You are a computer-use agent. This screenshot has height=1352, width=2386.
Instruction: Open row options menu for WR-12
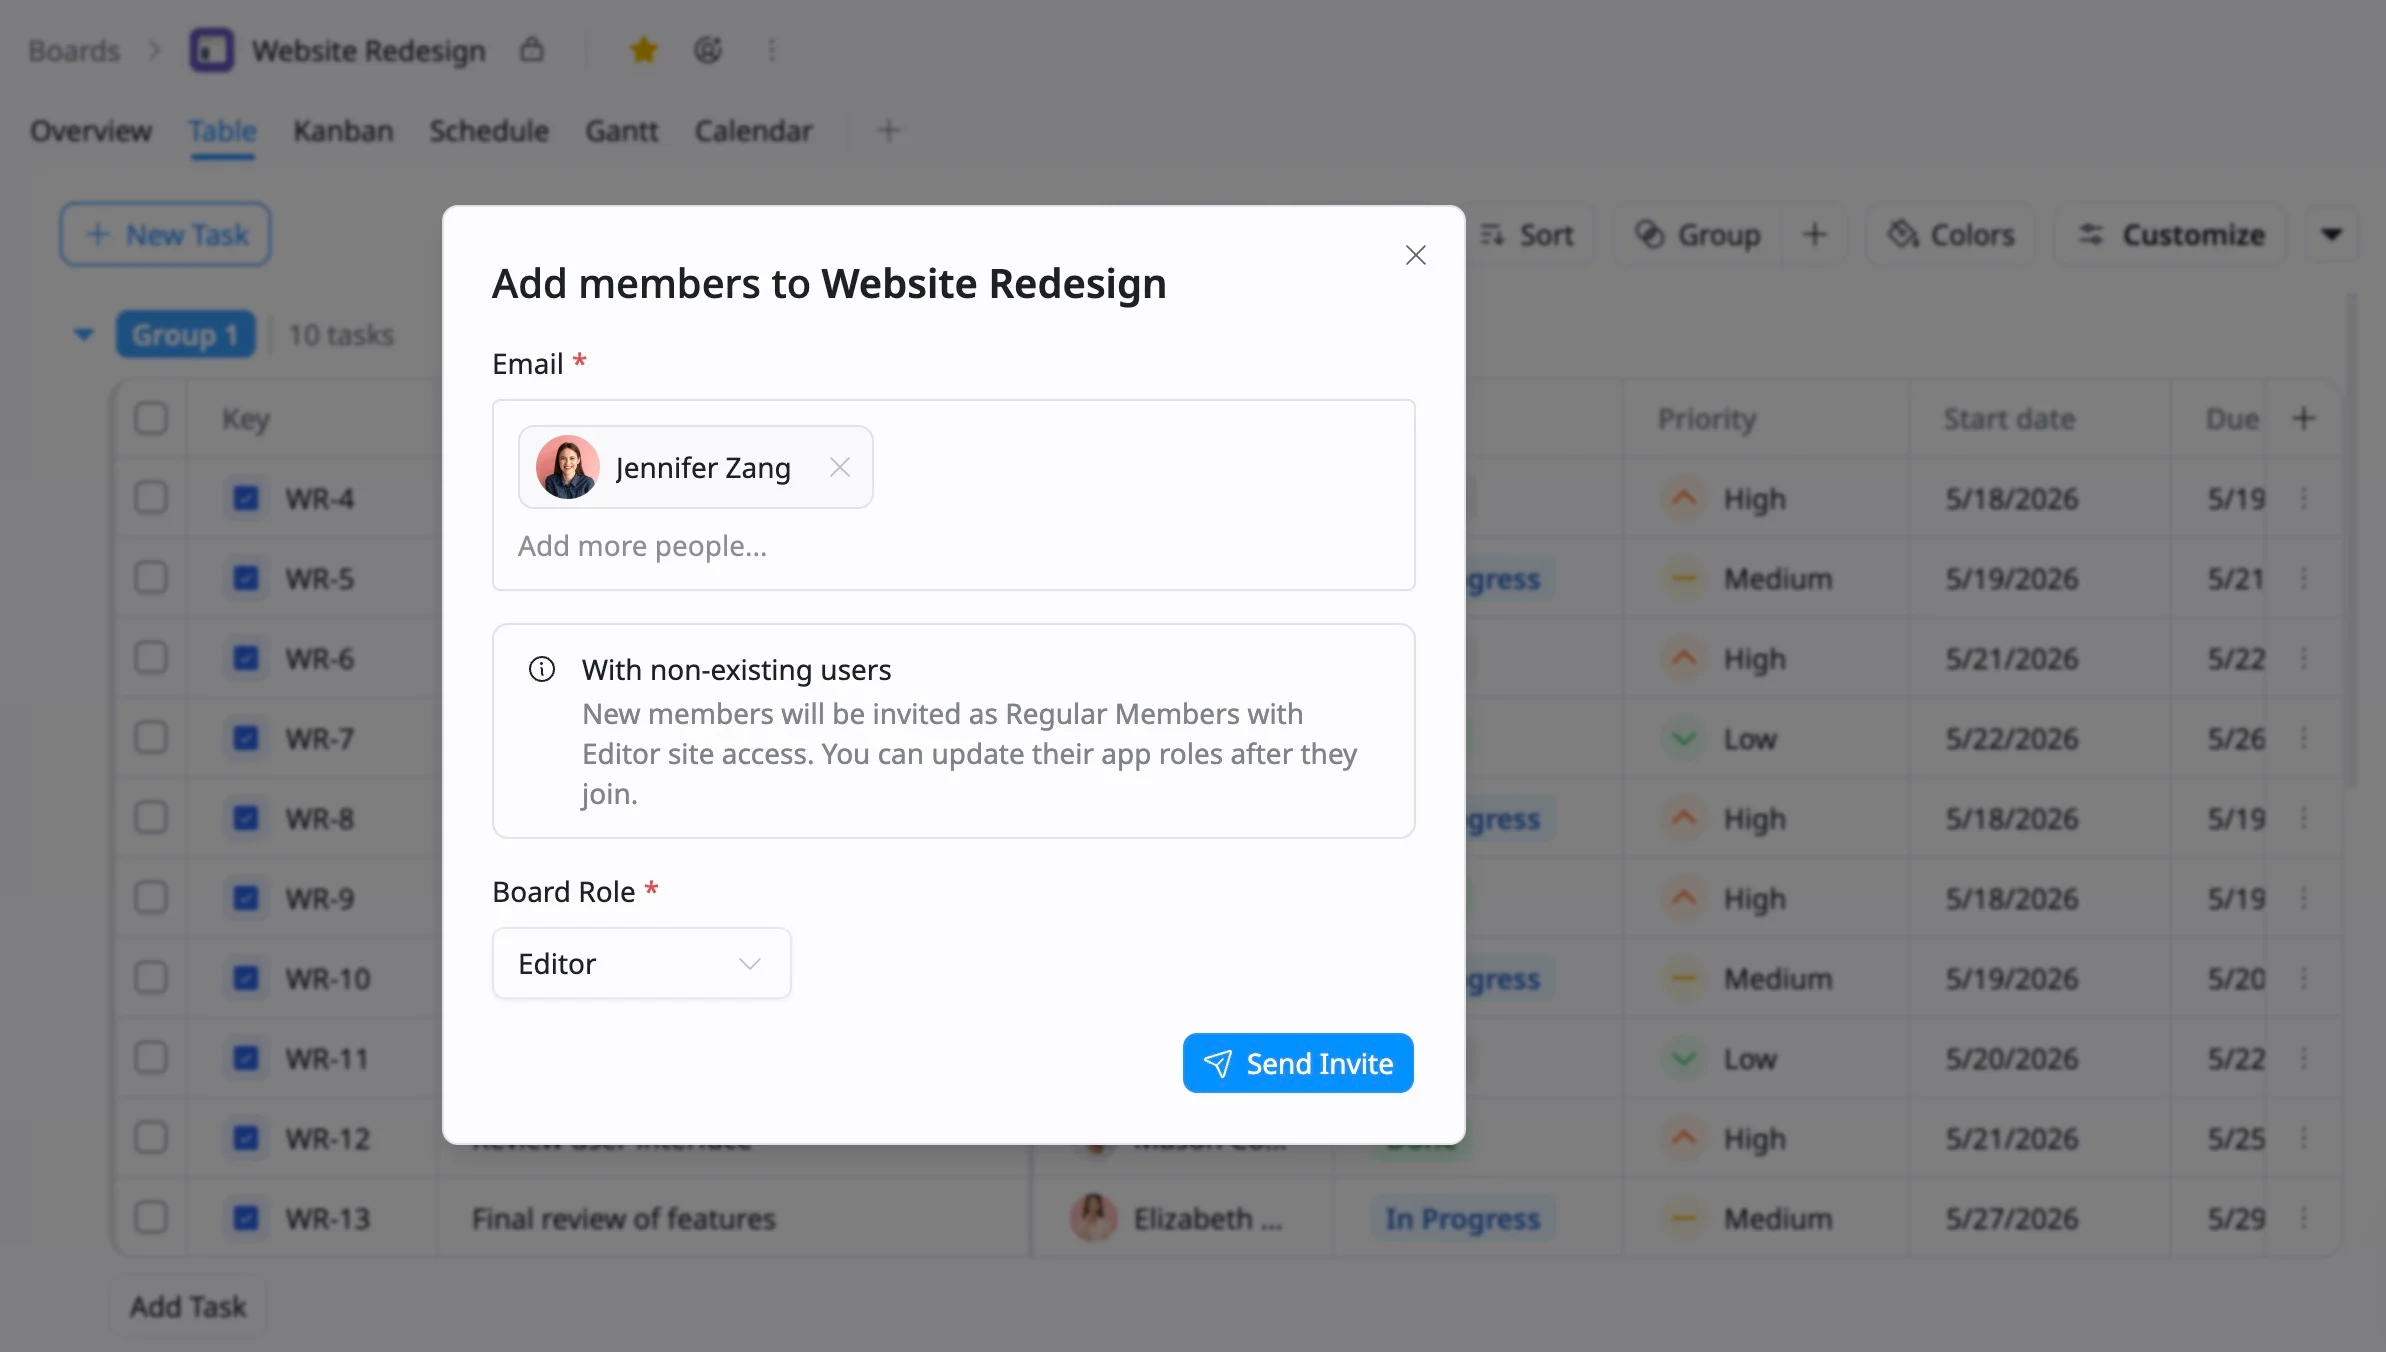2304,1139
